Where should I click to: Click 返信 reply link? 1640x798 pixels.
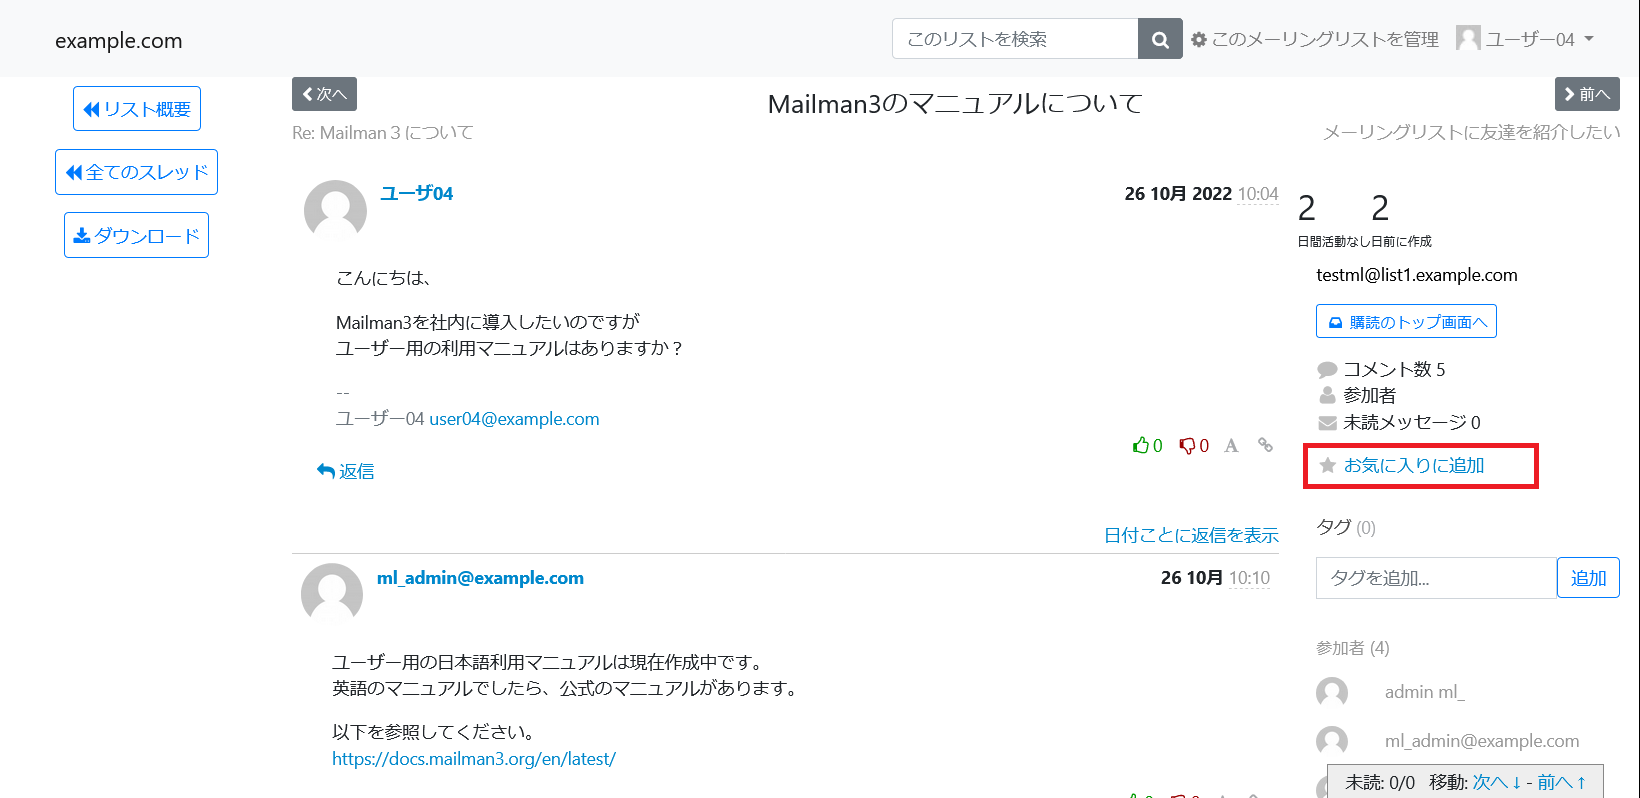(x=345, y=471)
